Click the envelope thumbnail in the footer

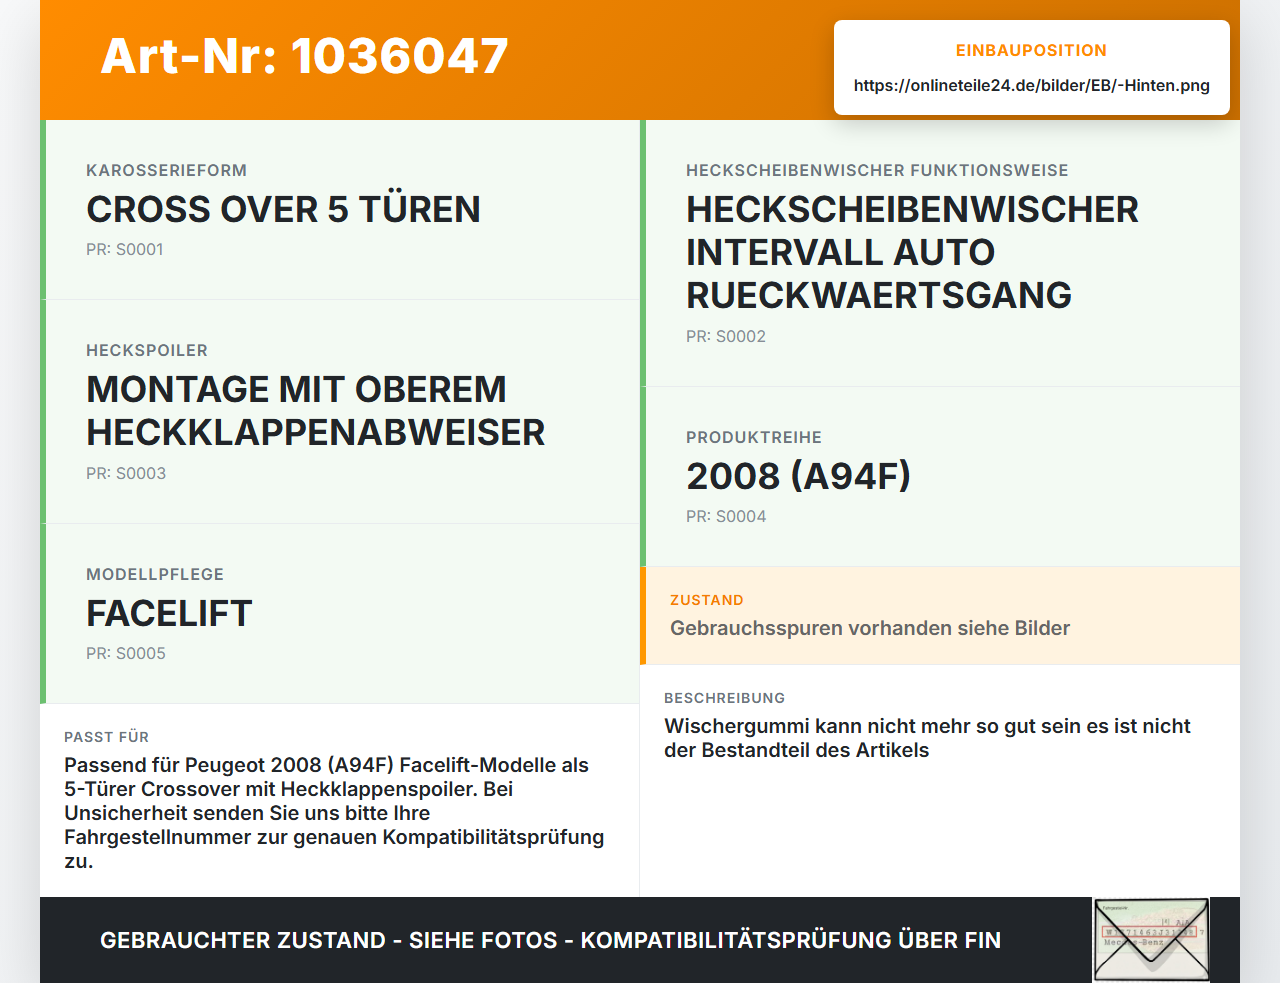click(x=1151, y=940)
